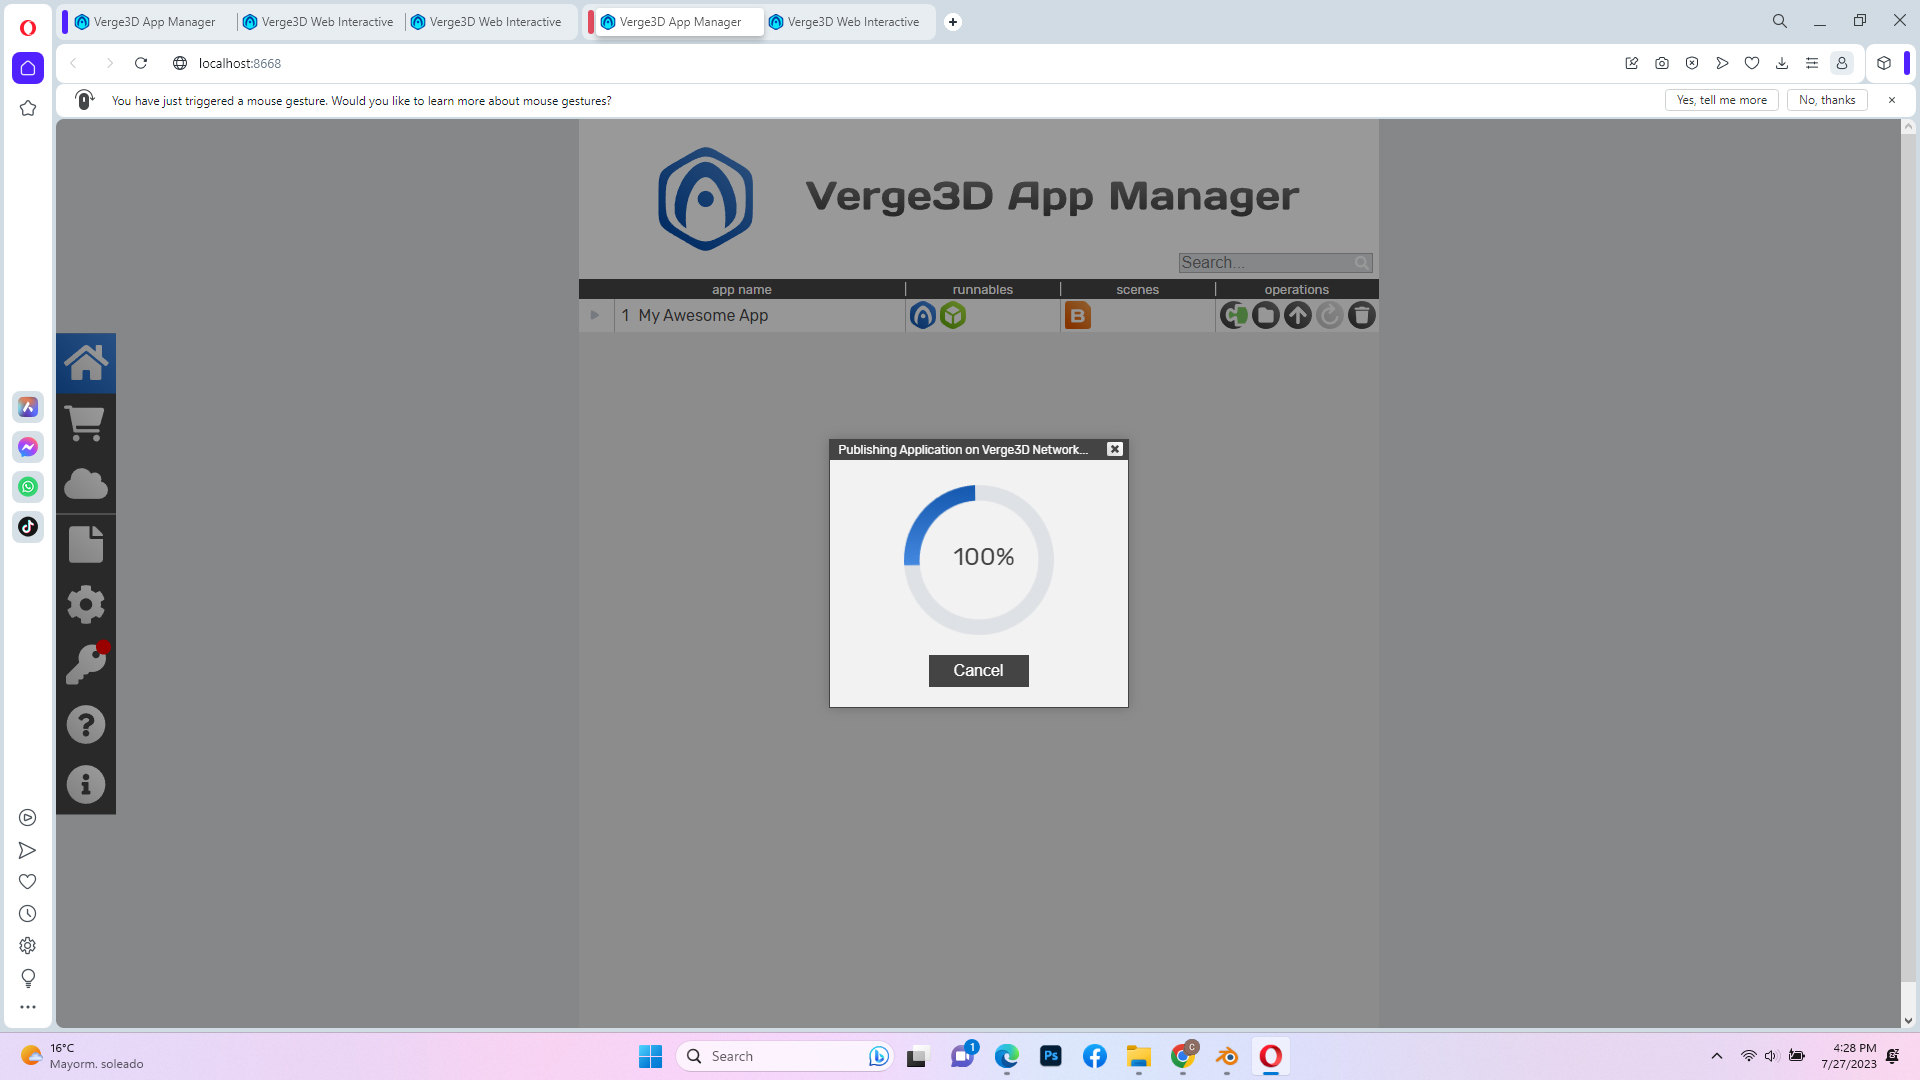Viewport: 1920px width, 1080px height.
Task: Open Windows Start menu
Action: click(x=650, y=1056)
